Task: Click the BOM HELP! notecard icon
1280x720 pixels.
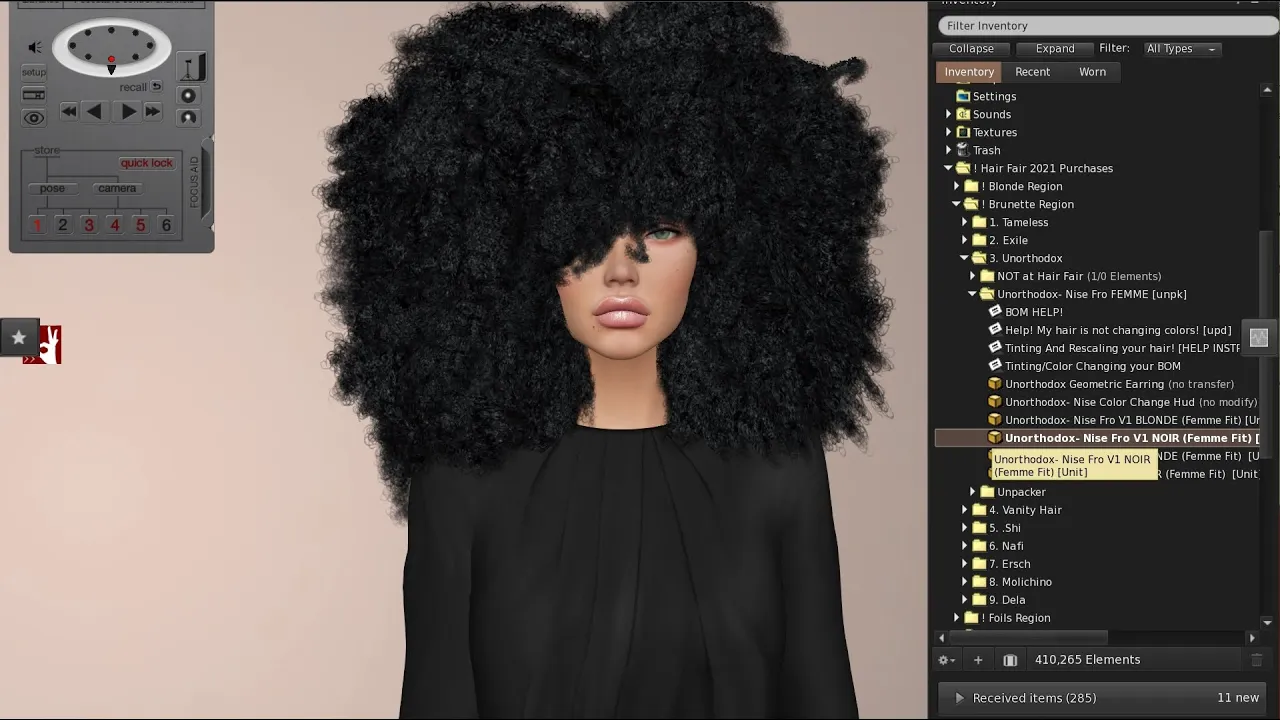Action: [995, 312]
